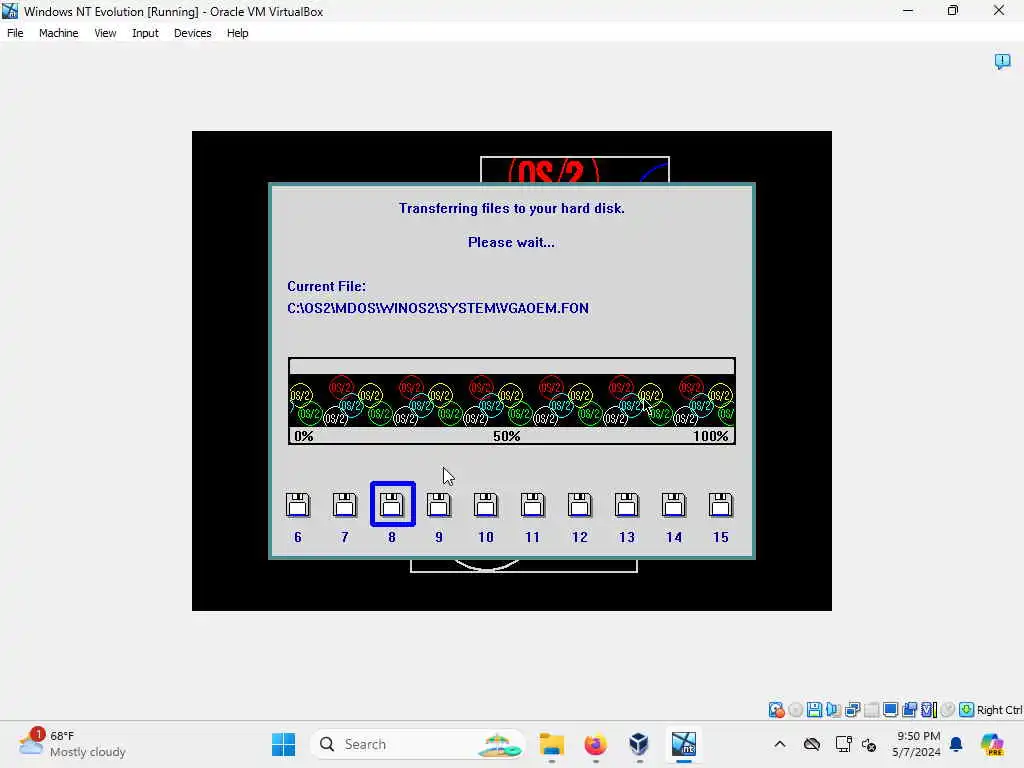The image size is (1024, 768).
Task: Click diskette 15 icon in installer
Action: tap(721, 505)
